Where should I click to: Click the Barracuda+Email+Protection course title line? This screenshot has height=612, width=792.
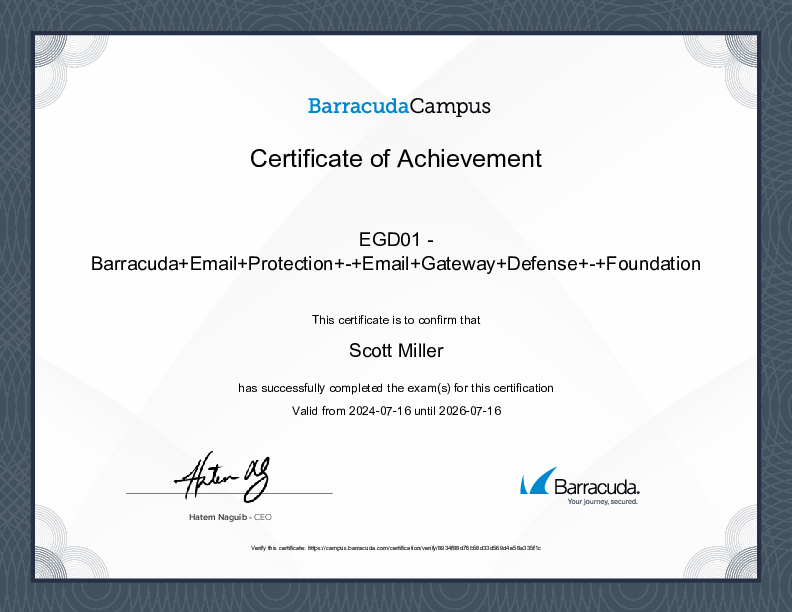396,264
